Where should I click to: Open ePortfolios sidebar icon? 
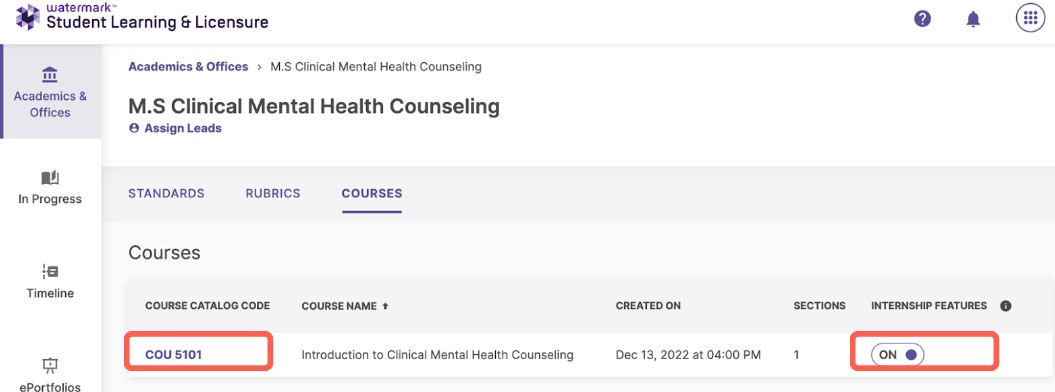pyautogui.click(x=50, y=365)
